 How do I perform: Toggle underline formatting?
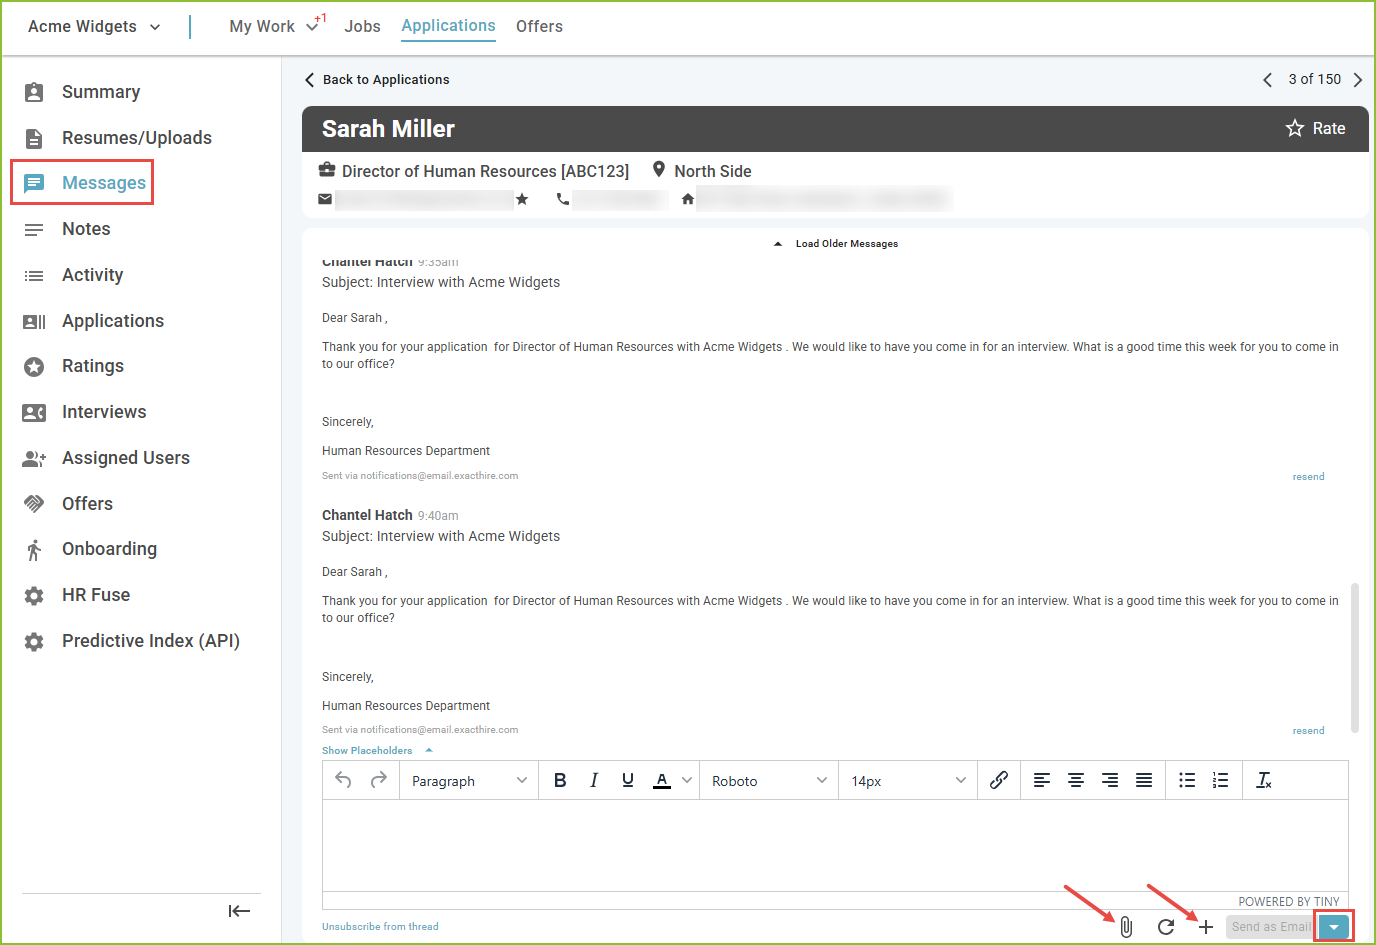pos(628,780)
